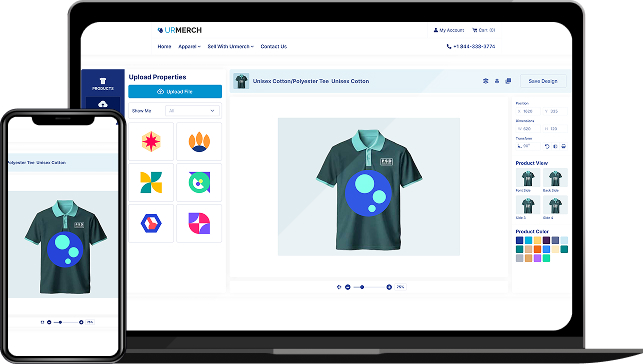Click the zoom out minus icon below the canvas
This screenshot has height=364, width=643.
click(348, 287)
